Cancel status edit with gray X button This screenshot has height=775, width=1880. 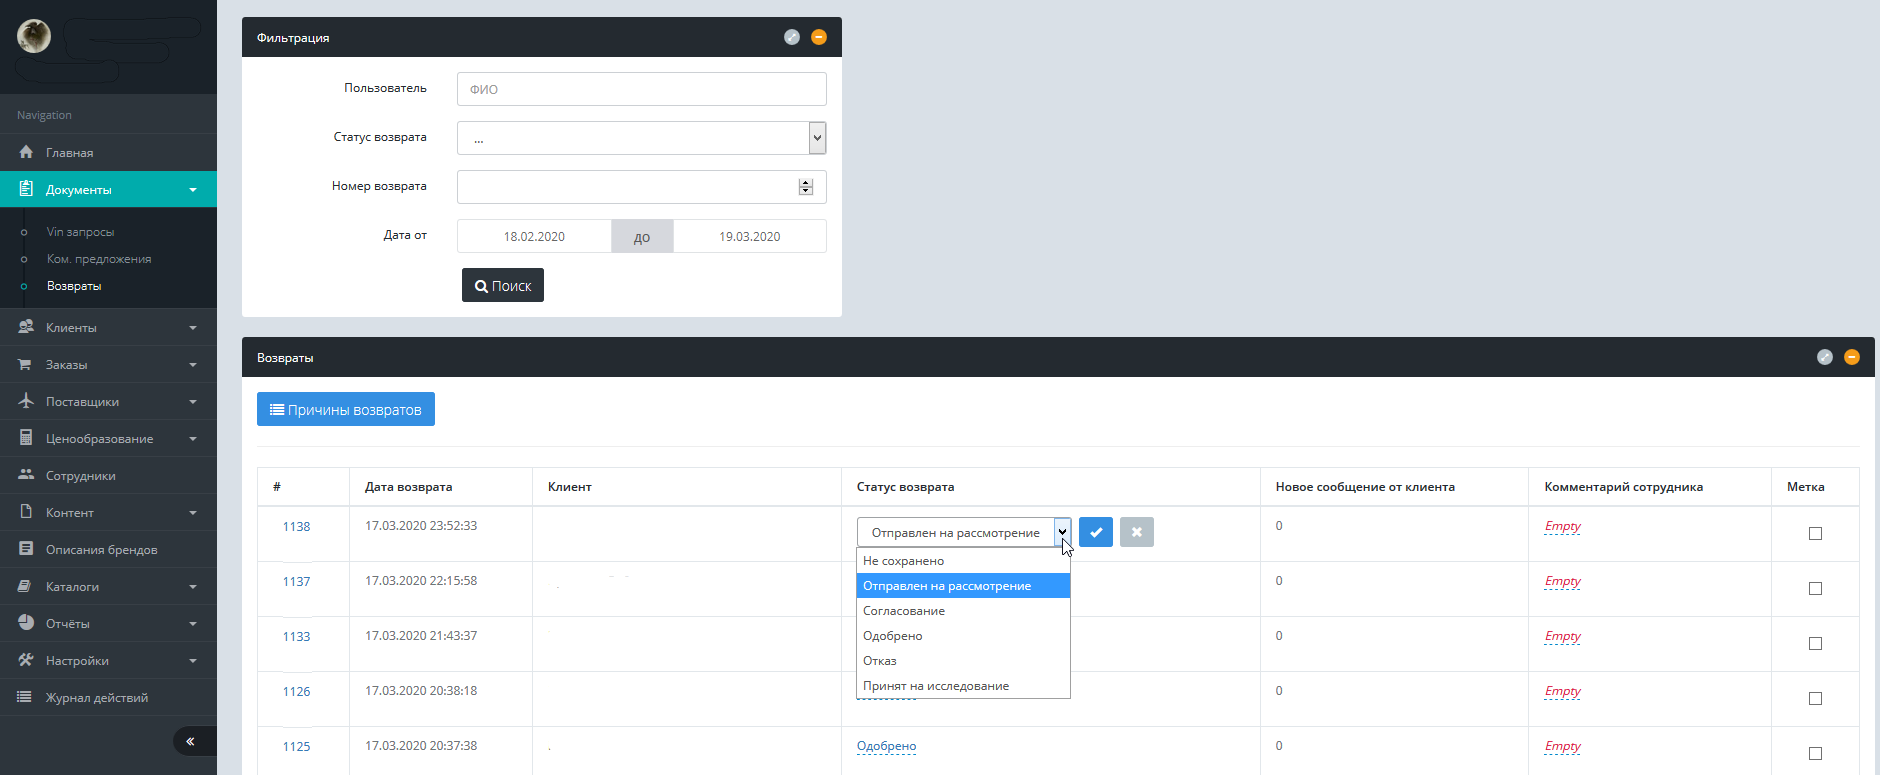[1137, 532]
